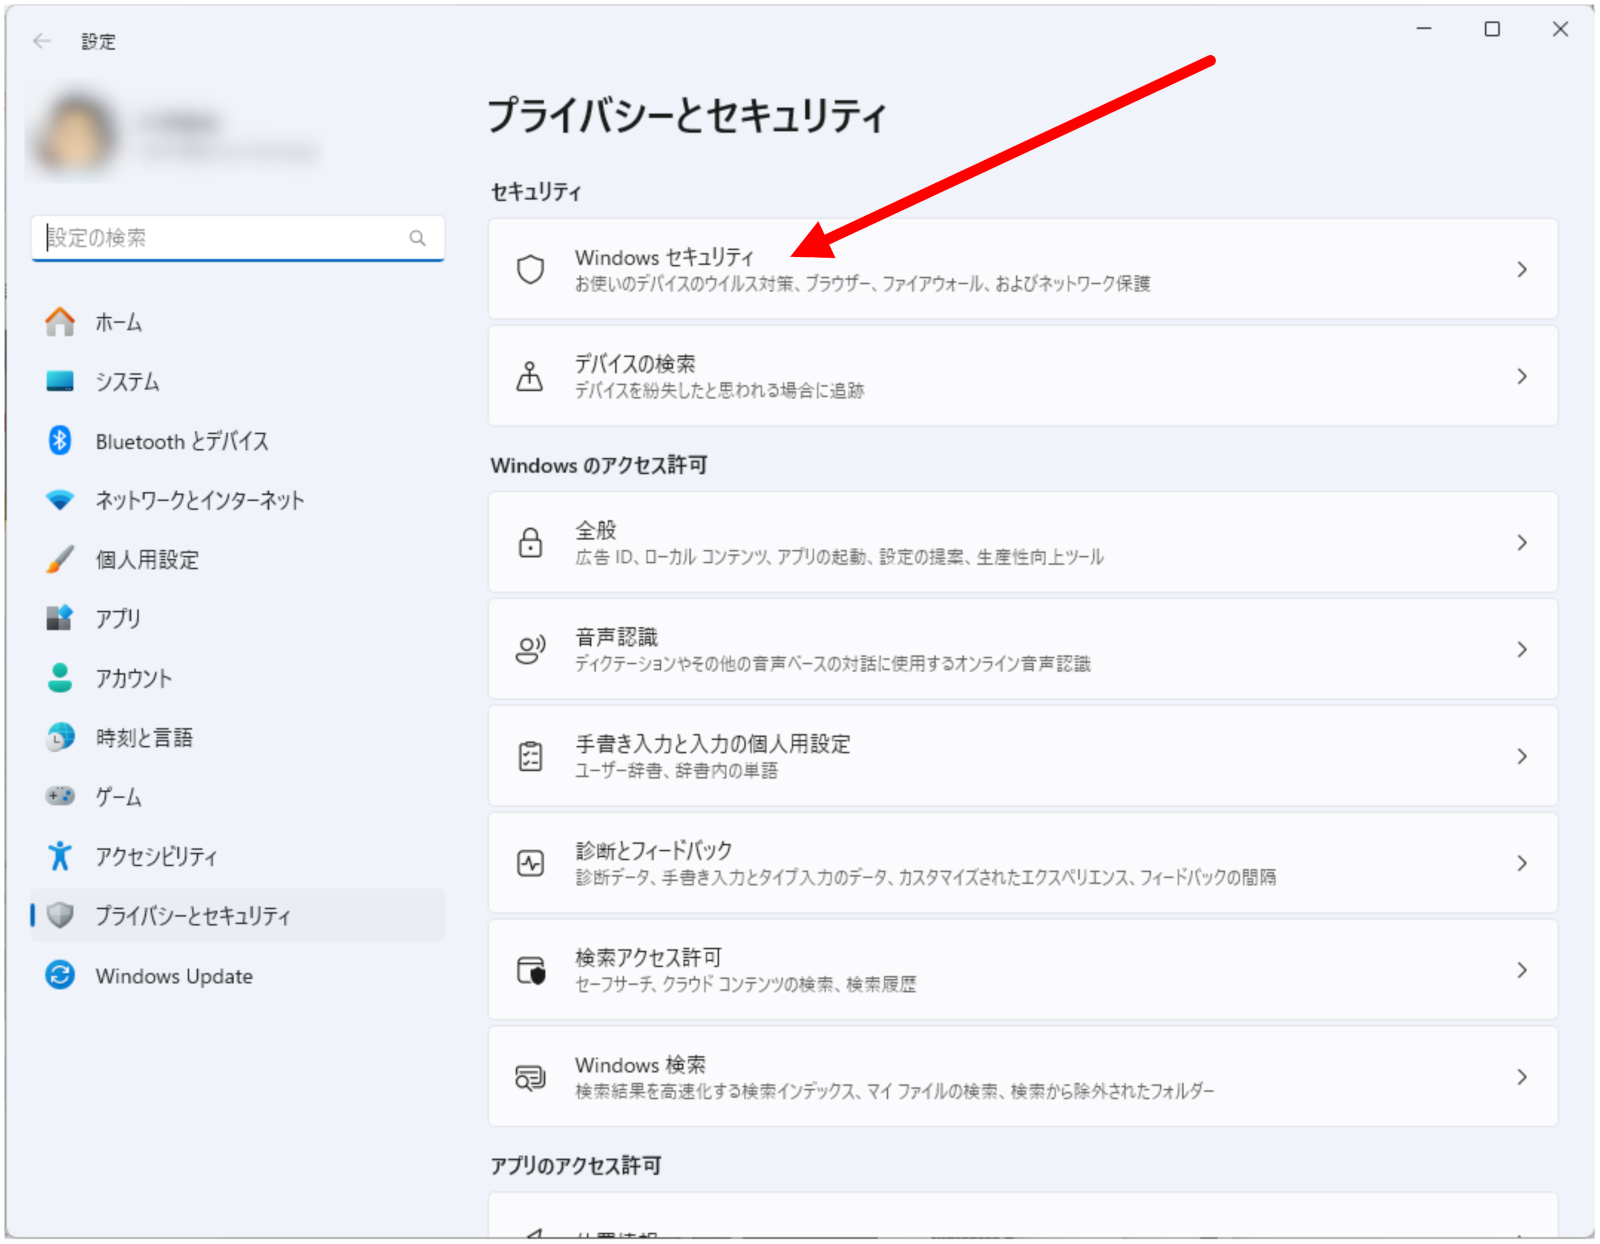Screen dimensions: 1600x1244
Task: Open the 診断とフィードバック entry
Action: pyautogui.click(x=653, y=851)
